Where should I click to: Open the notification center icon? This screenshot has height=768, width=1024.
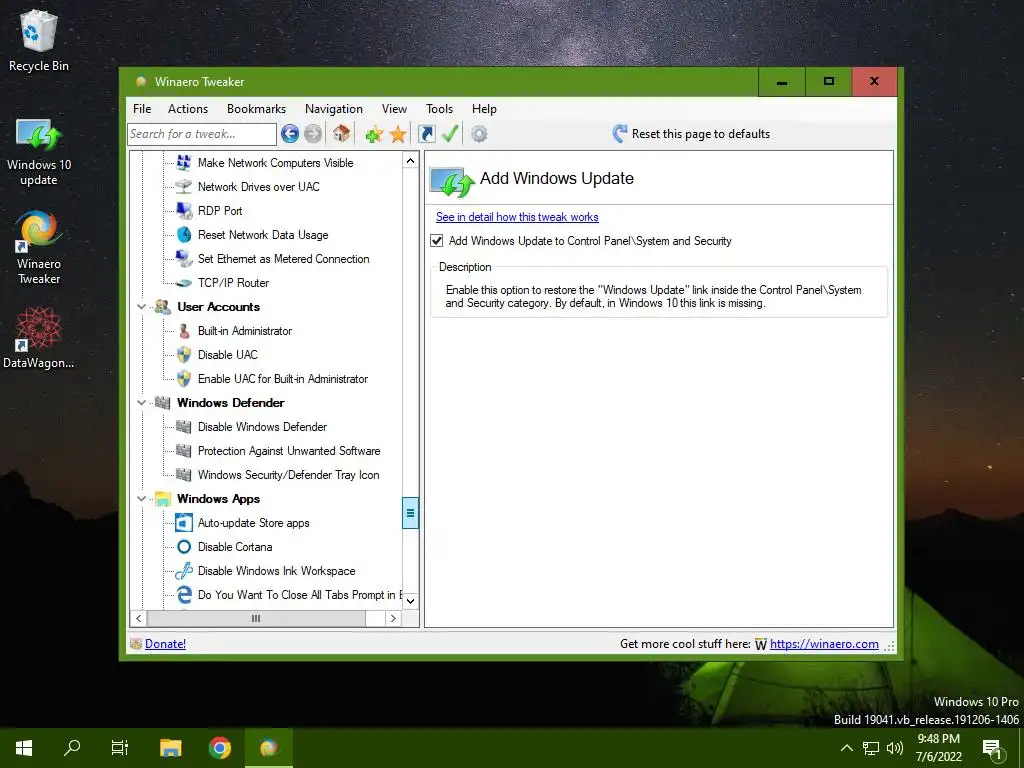coord(992,749)
